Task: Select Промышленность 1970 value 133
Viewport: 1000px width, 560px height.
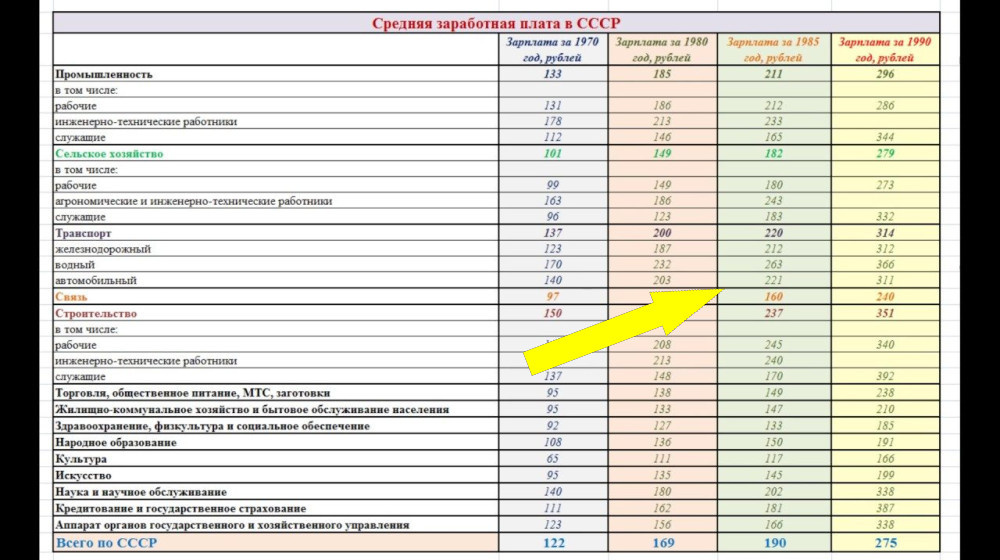Action: click(552, 74)
